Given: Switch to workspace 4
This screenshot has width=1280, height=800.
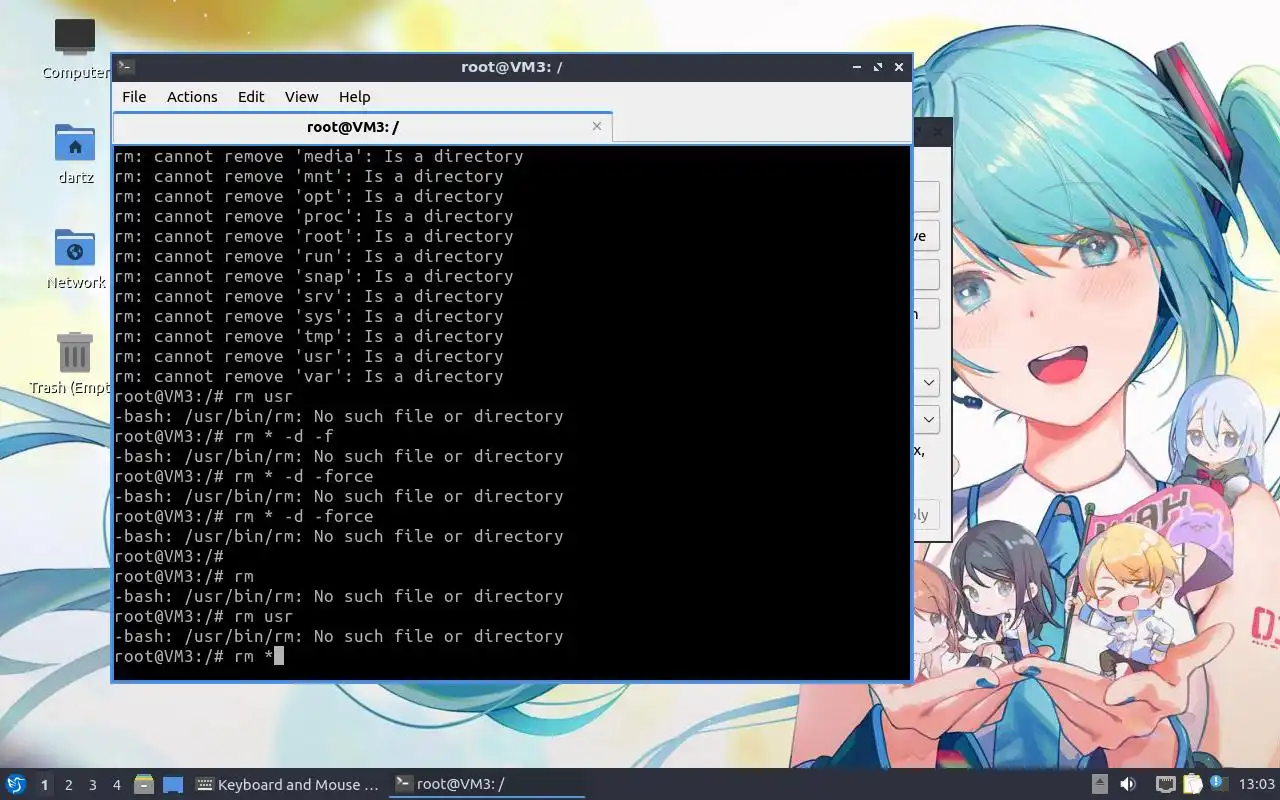Looking at the screenshot, I should 117,785.
